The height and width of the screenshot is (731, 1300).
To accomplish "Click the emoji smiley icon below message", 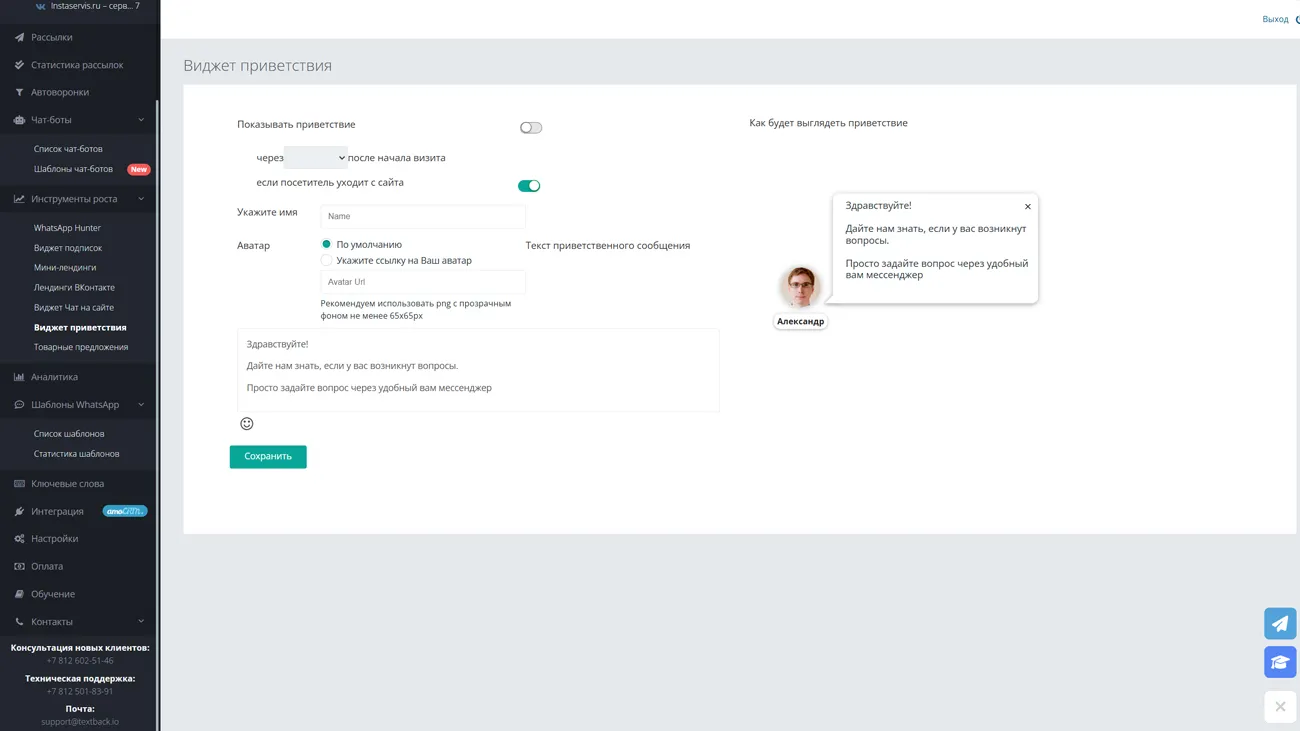I will click(247, 424).
